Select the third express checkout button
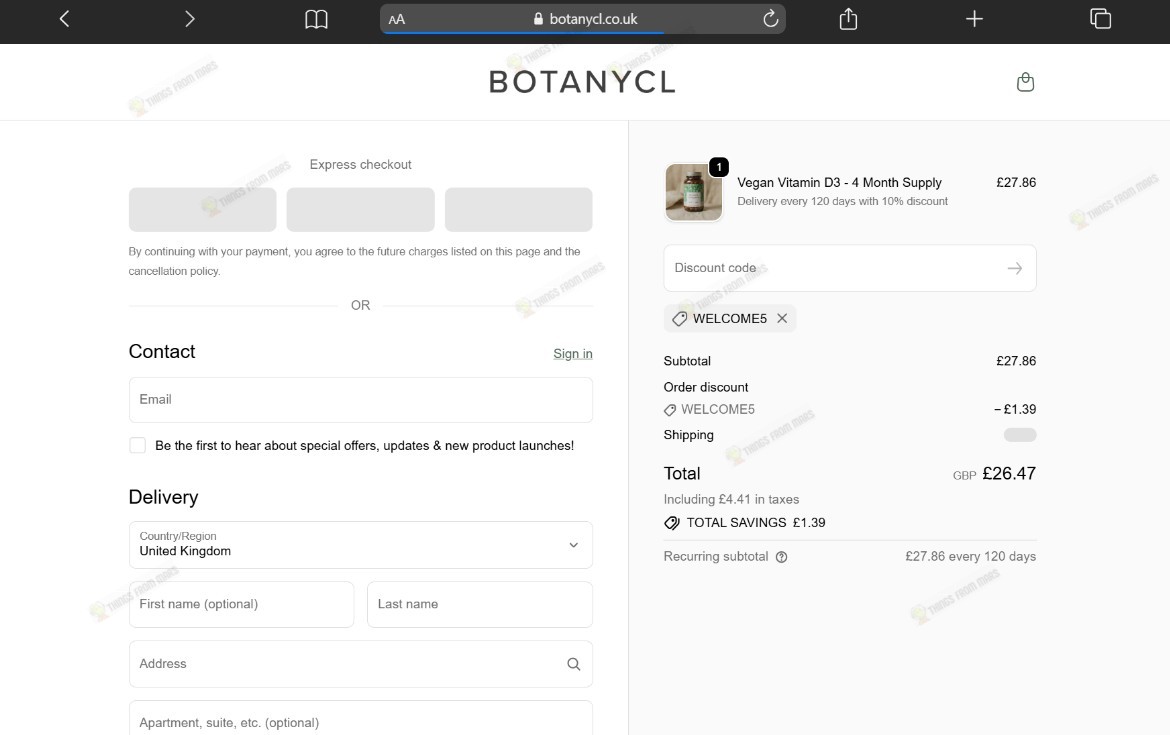 pos(519,210)
